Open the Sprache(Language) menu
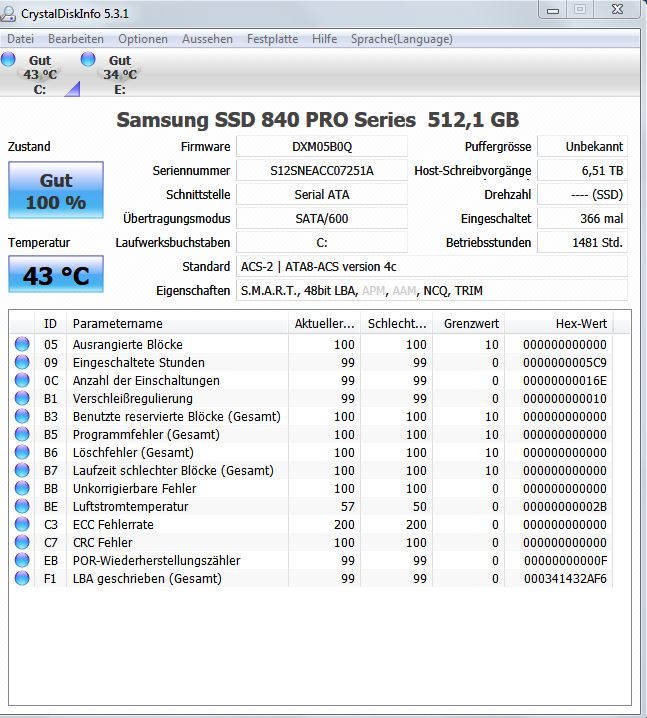The width and height of the screenshot is (647, 718). [x=402, y=39]
